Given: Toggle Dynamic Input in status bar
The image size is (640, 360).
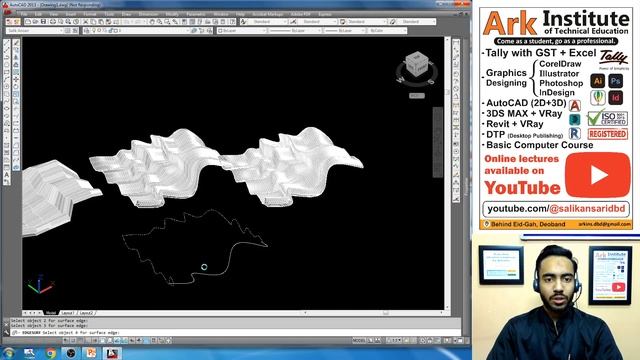Looking at the screenshot, I should pyautogui.click(x=132, y=340).
